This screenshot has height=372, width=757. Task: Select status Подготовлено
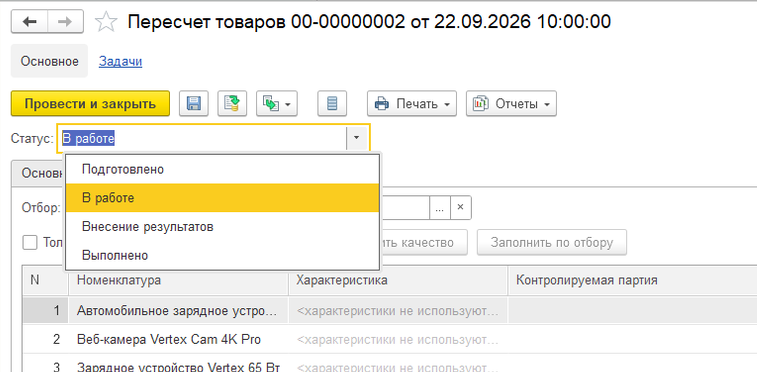pyautogui.click(x=222, y=170)
